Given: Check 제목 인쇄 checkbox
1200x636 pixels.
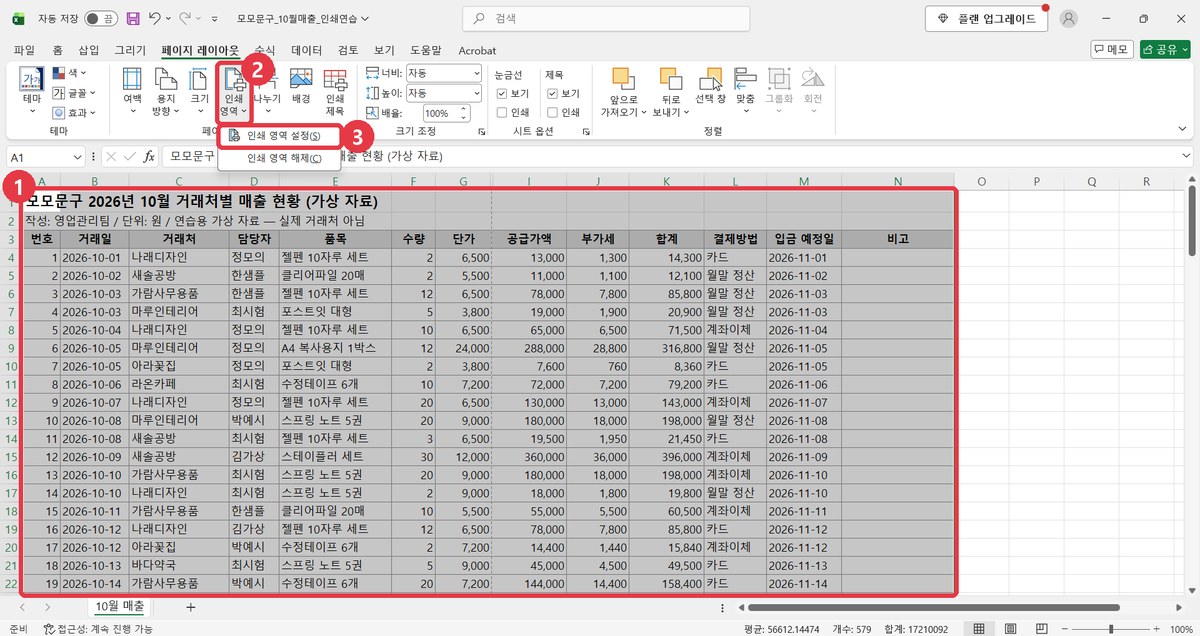Looking at the screenshot, I should point(552,112).
